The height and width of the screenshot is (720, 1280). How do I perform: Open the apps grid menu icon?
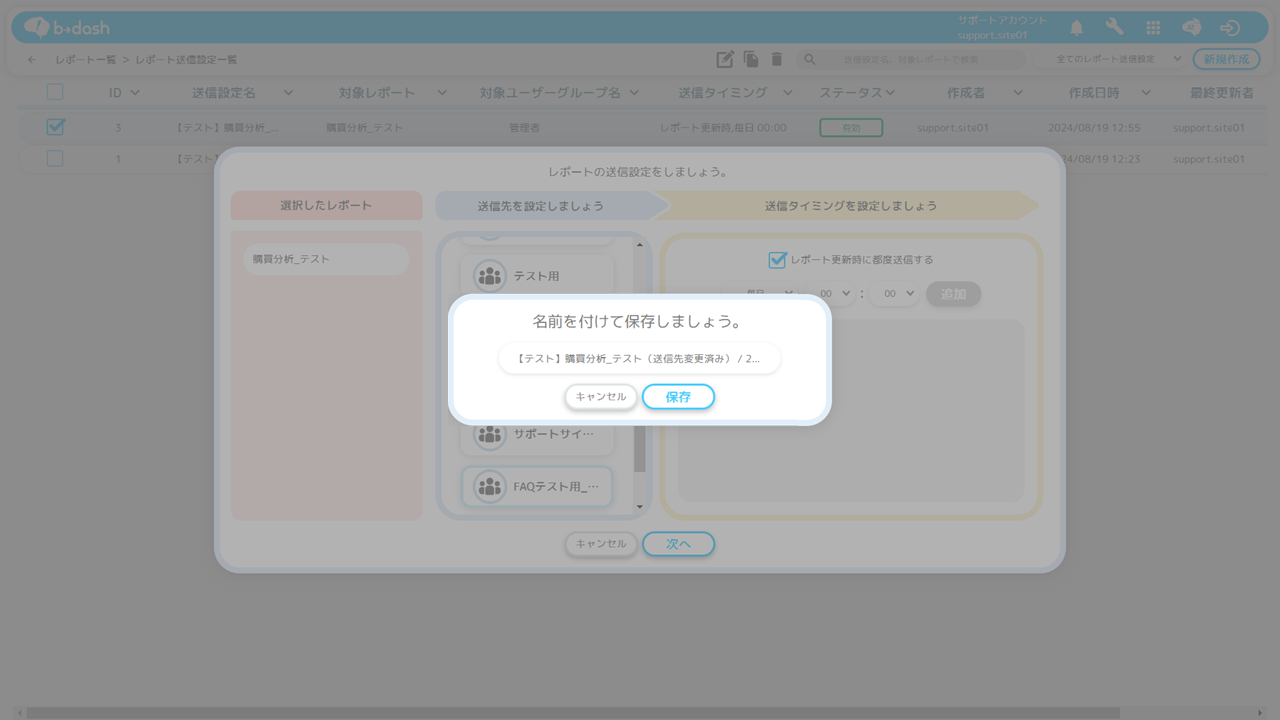point(1153,28)
